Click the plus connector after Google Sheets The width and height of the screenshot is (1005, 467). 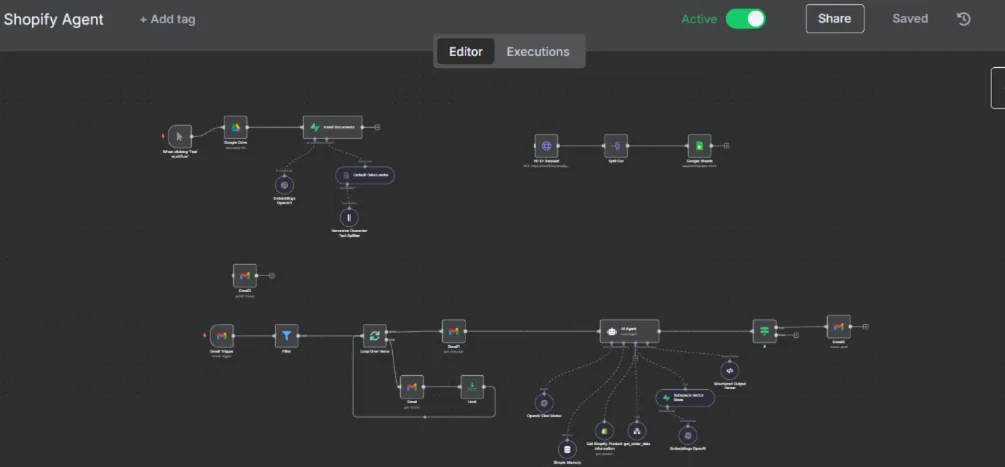coord(726,146)
